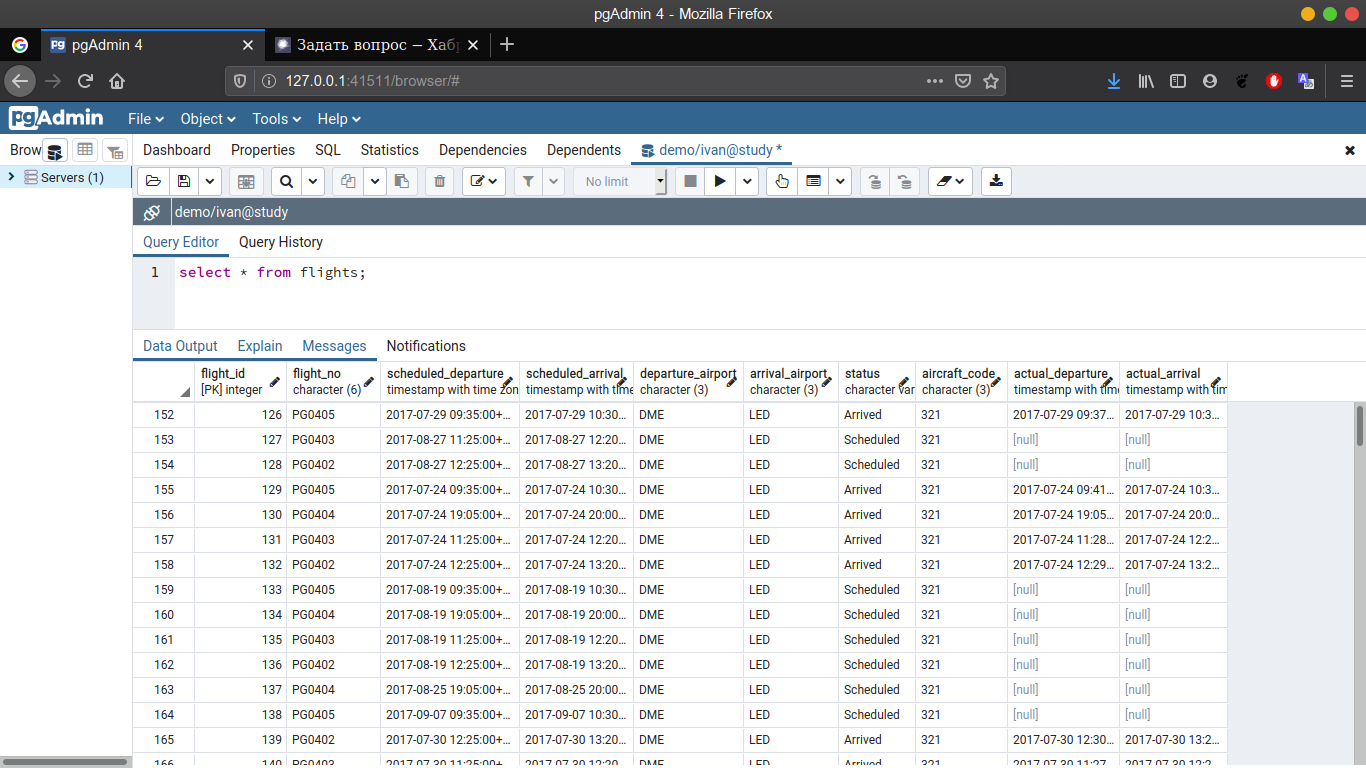The width and height of the screenshot is (1366, 768).
Task: Click the Explain Analyze icon
Action: coord(813,181)
